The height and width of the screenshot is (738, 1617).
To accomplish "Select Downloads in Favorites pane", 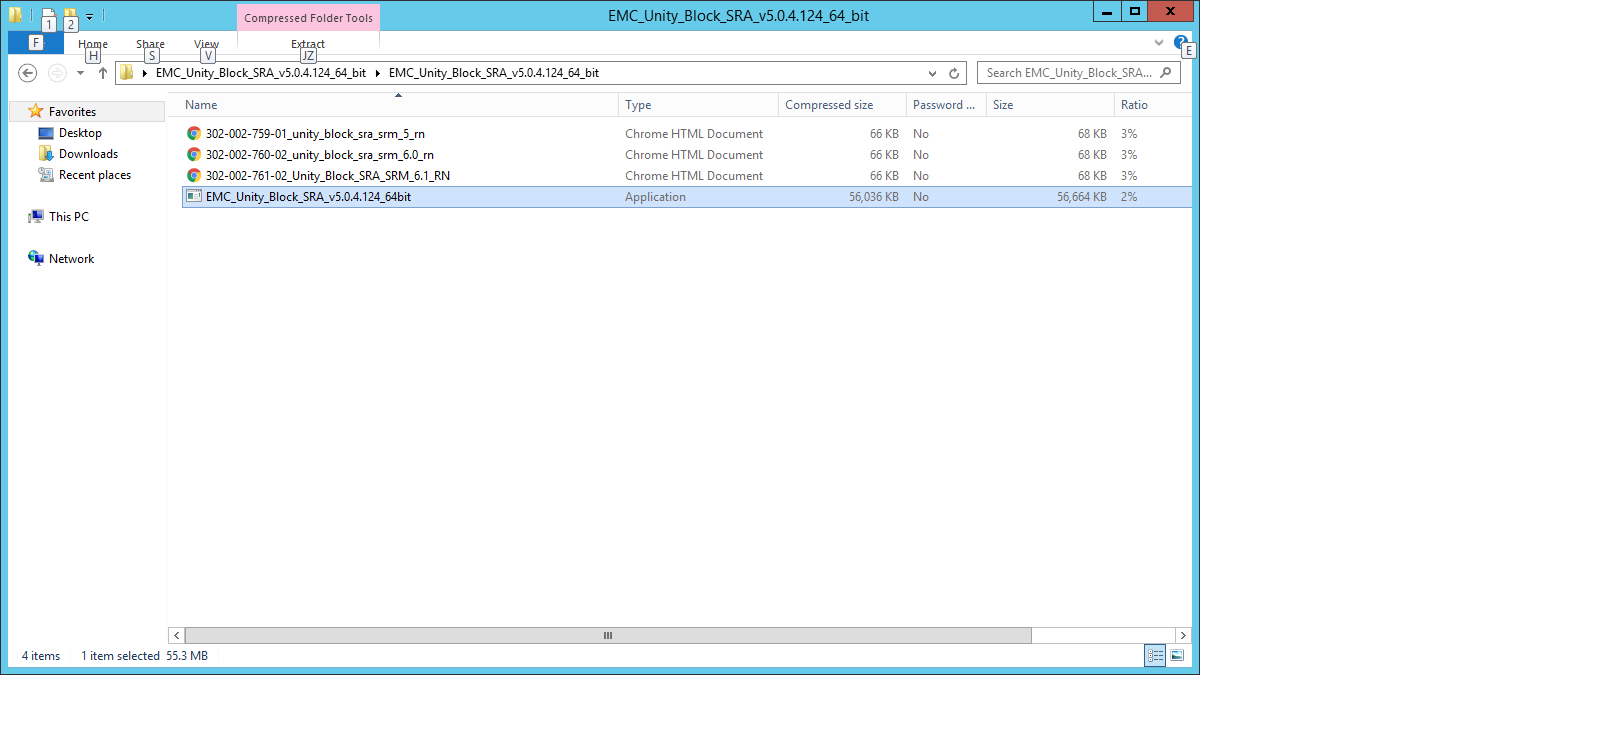I will pyautogui.click(x=88, y=154).
